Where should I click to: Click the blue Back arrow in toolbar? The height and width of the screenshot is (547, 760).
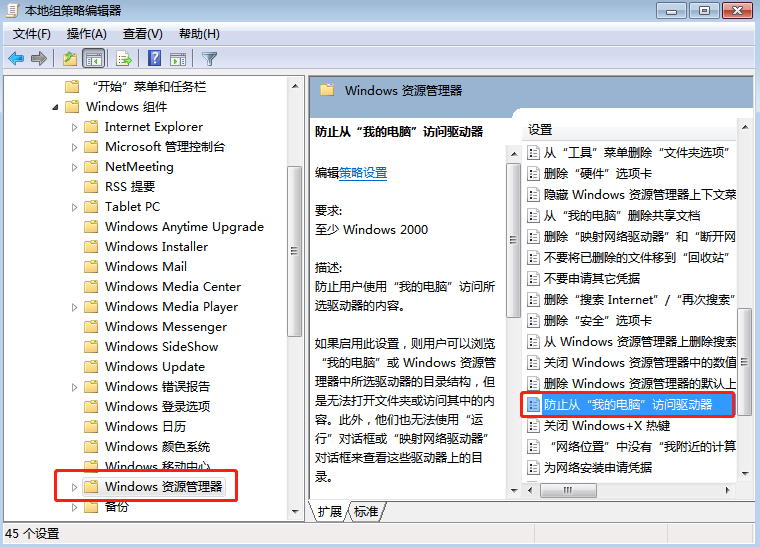tap(16, 59)
